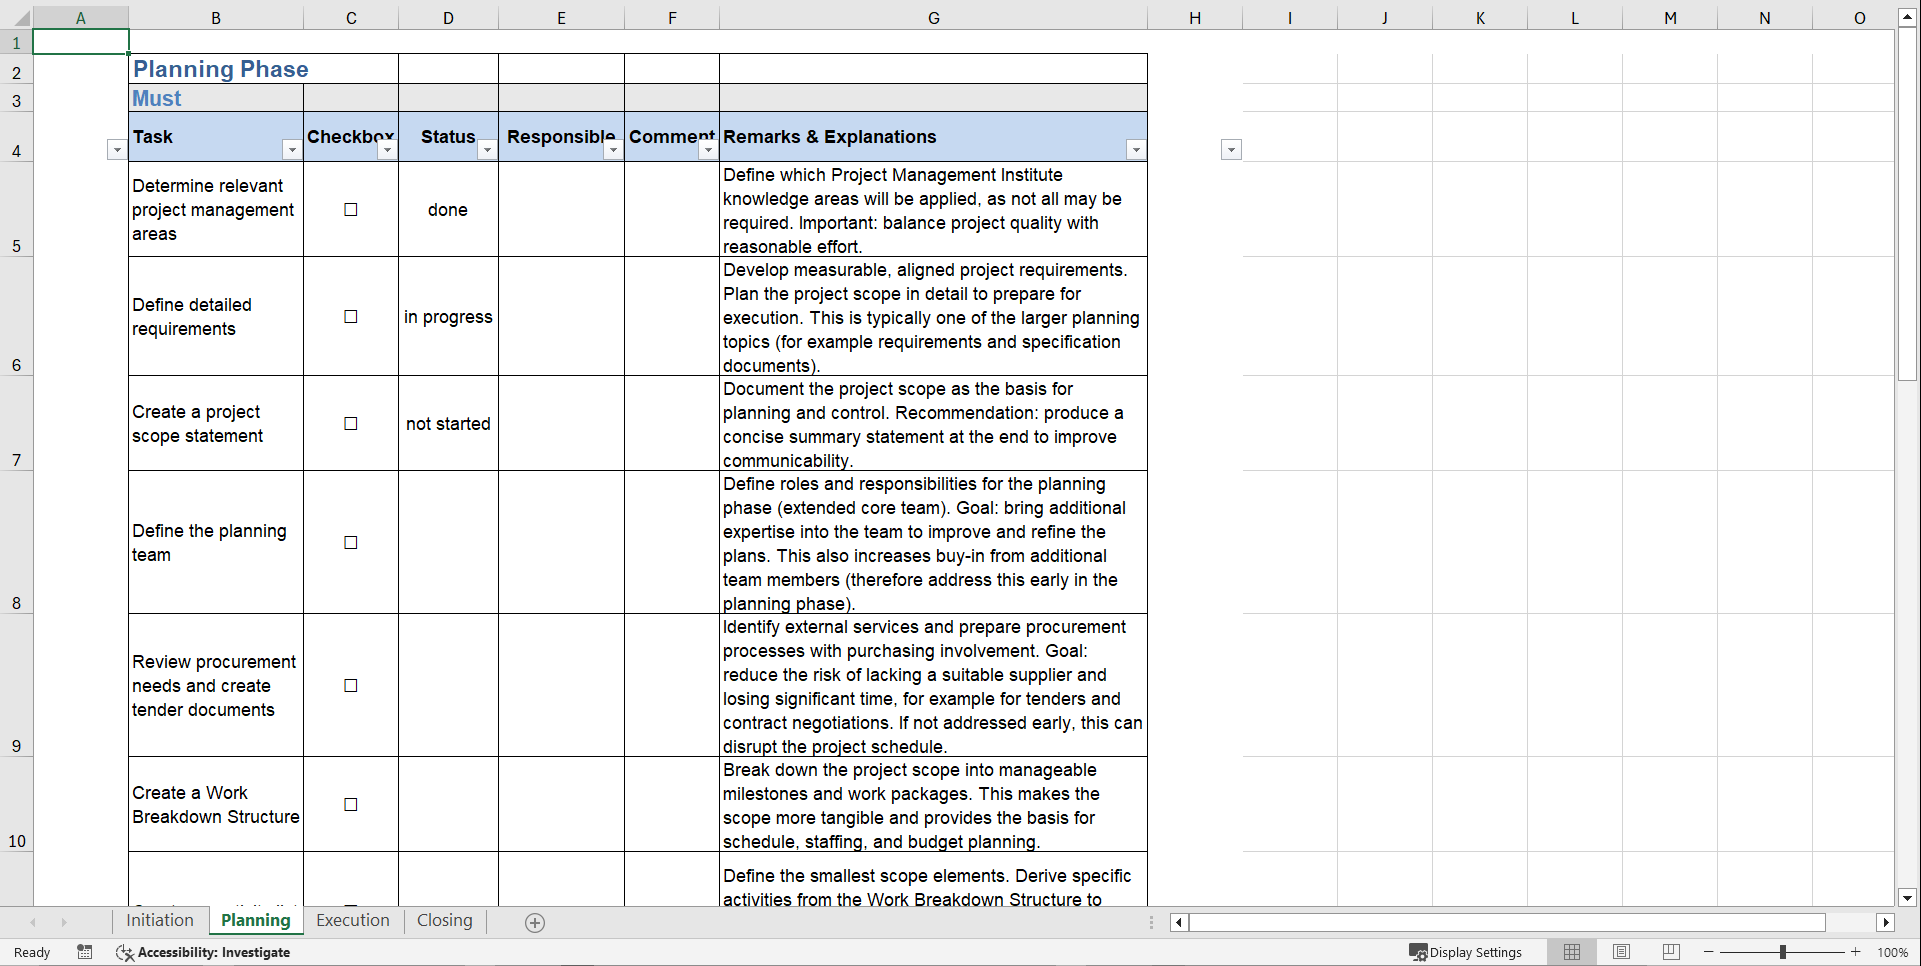This screenshot has height=966, width=1921.
Task: Open the filter dropdown on the Status column
Action: point(487,149)
